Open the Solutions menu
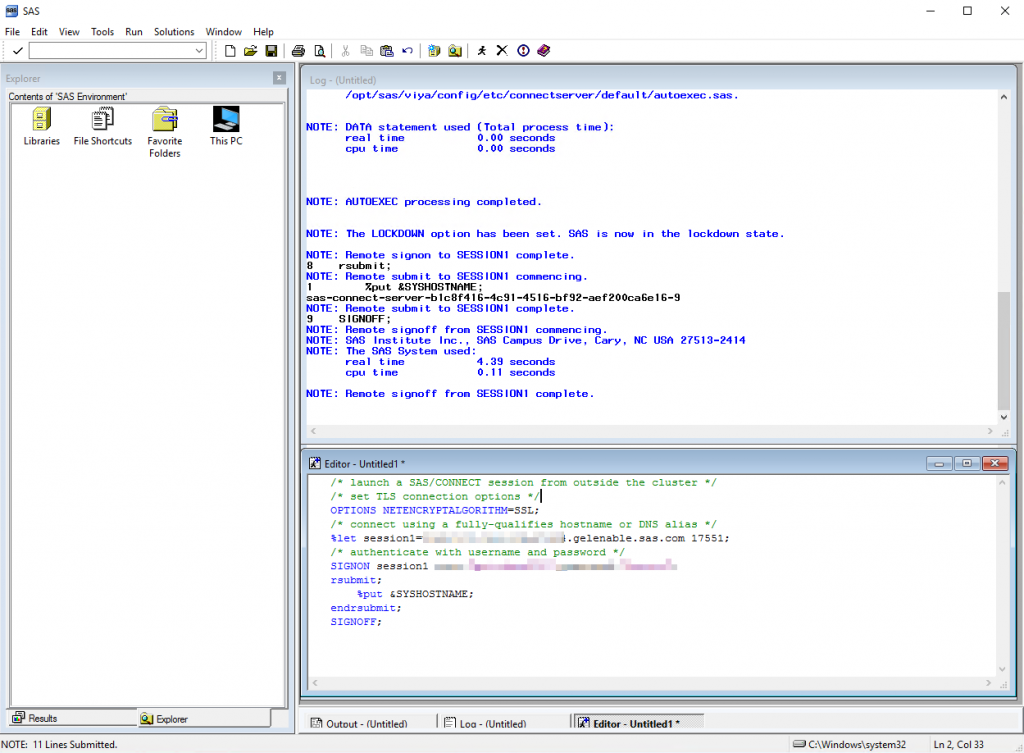This screenshot has width=1024, height=753. pos(174,32)
